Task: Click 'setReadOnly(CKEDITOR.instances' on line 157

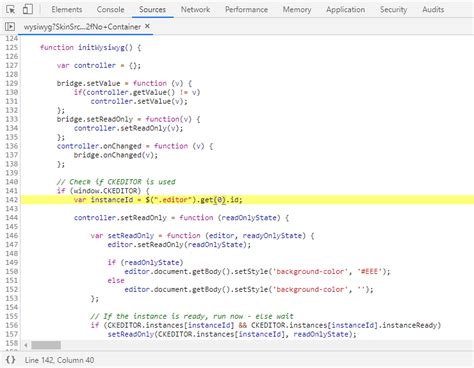Action: click(171, 334)
